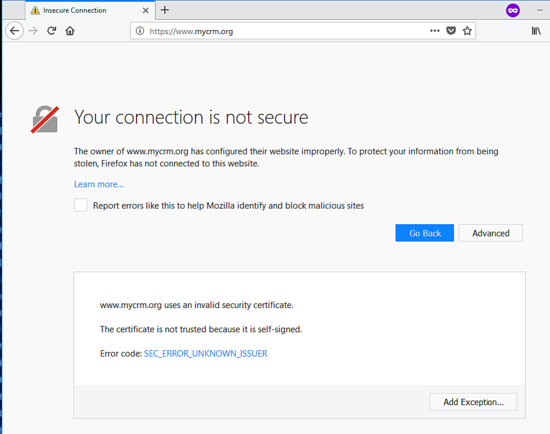Click the forward navigation arrow
The height and width of the screenshot is (434, 550).
[x=33, y=31]
